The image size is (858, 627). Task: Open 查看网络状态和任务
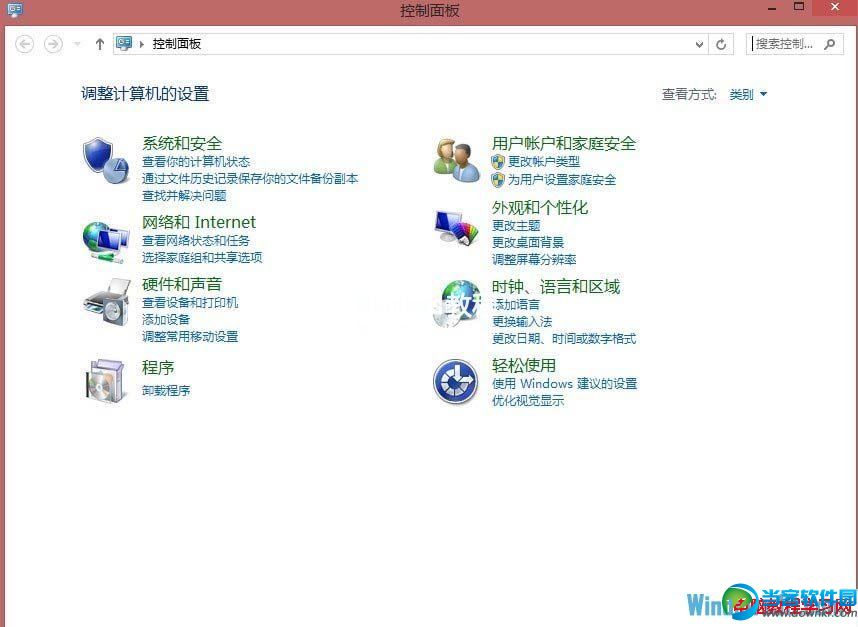point(196,241)
